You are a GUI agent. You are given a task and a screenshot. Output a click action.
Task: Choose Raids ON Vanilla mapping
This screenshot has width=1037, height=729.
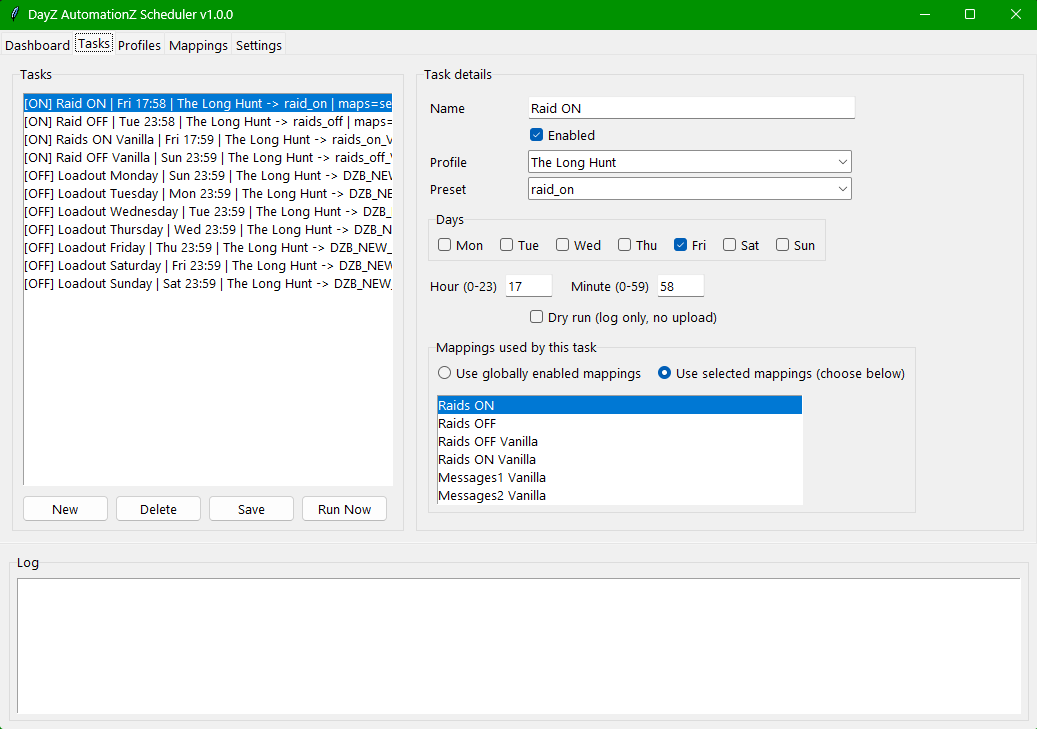(x=620, y=459)
